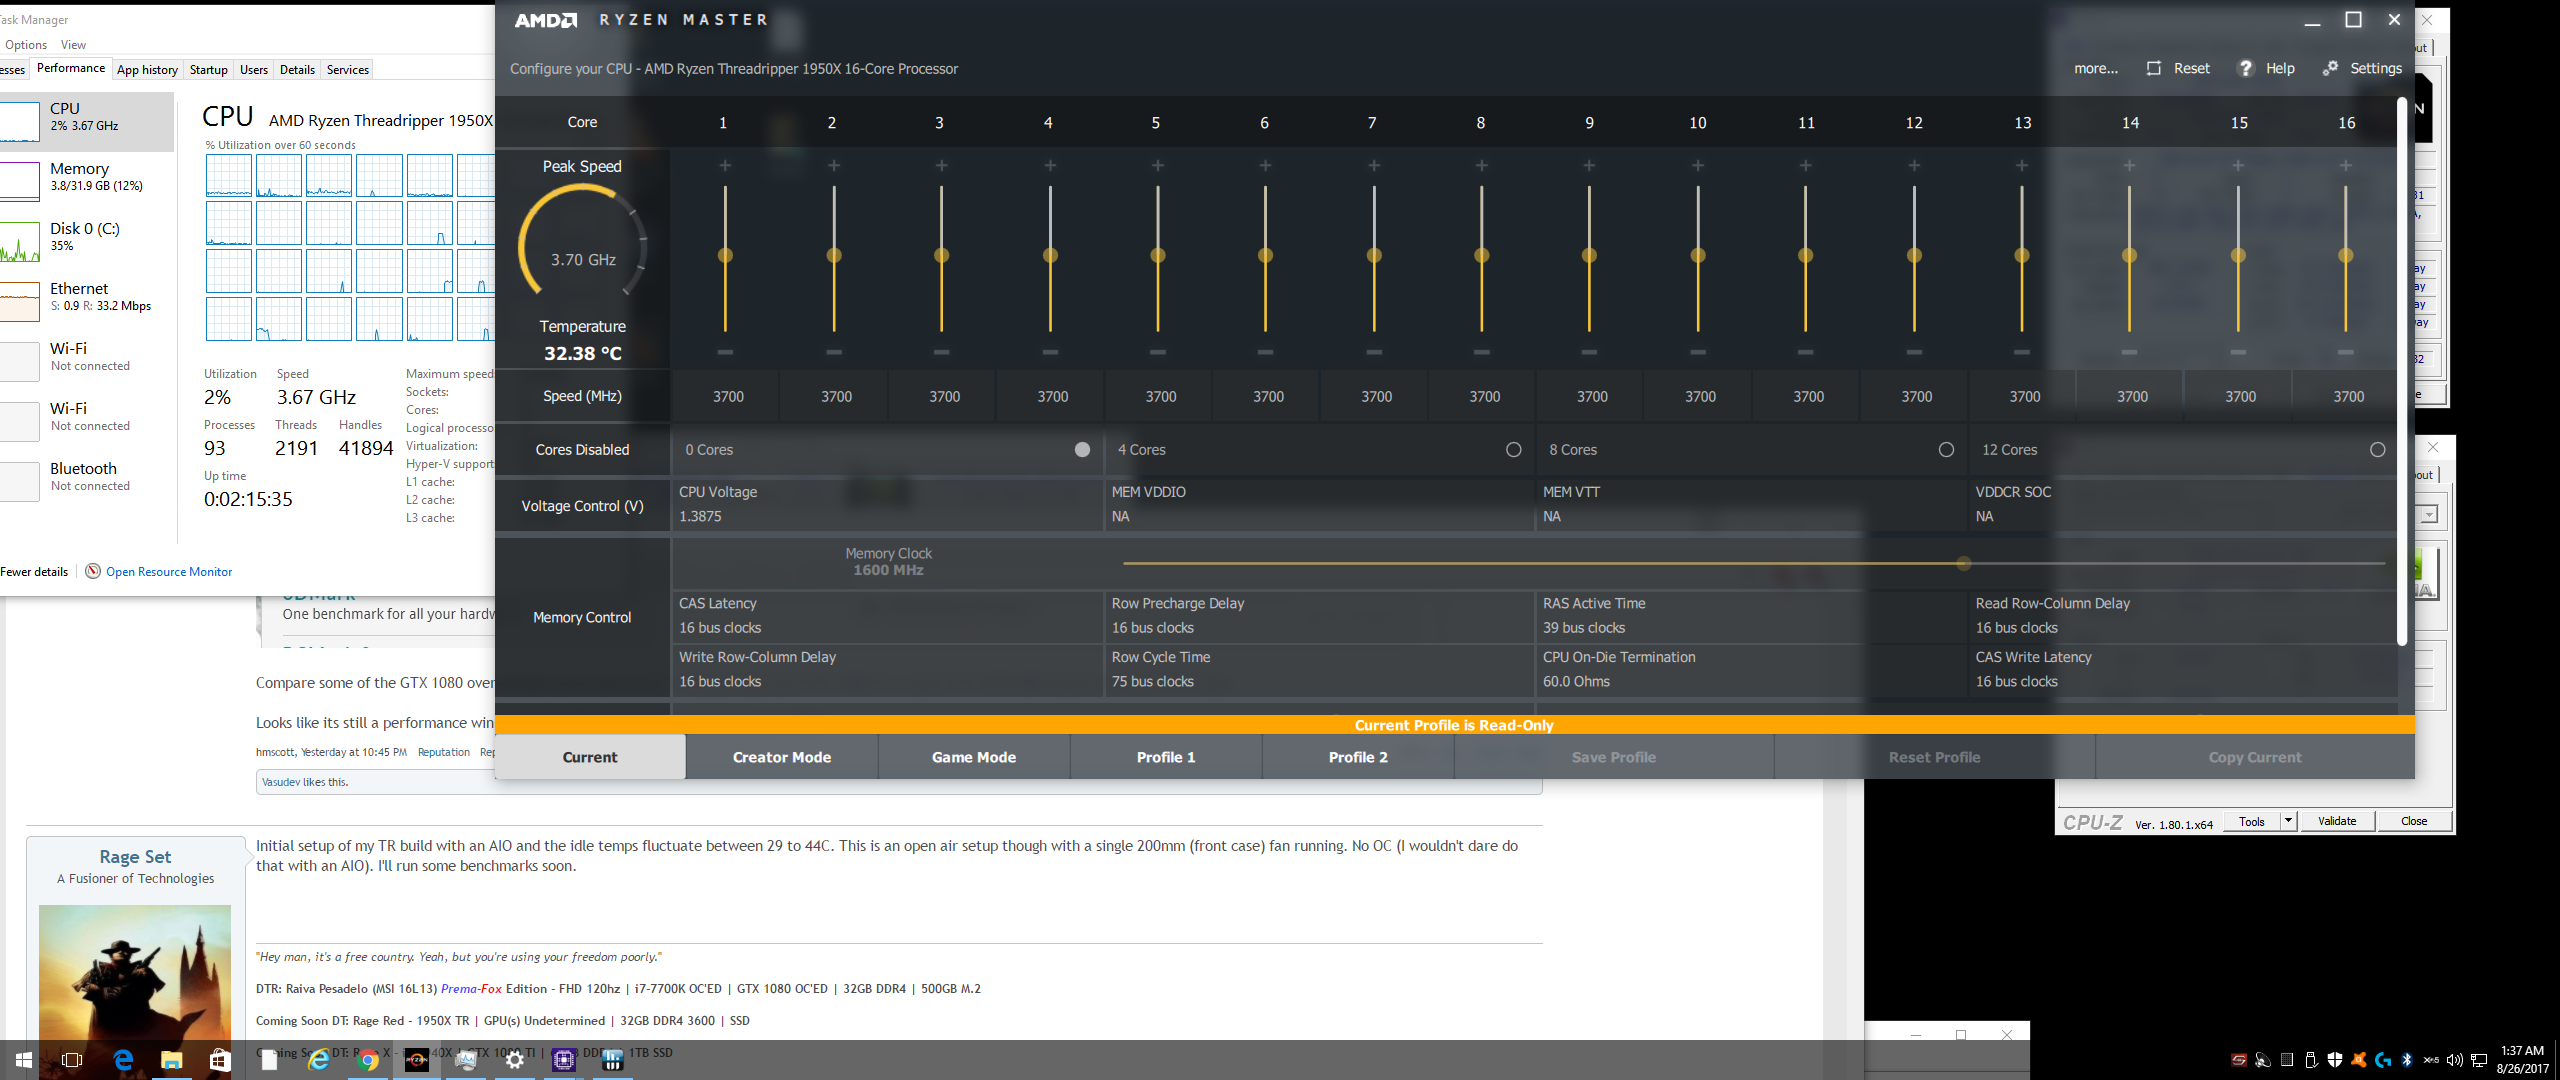Switch to Creator Mode tab

point(782,757)
